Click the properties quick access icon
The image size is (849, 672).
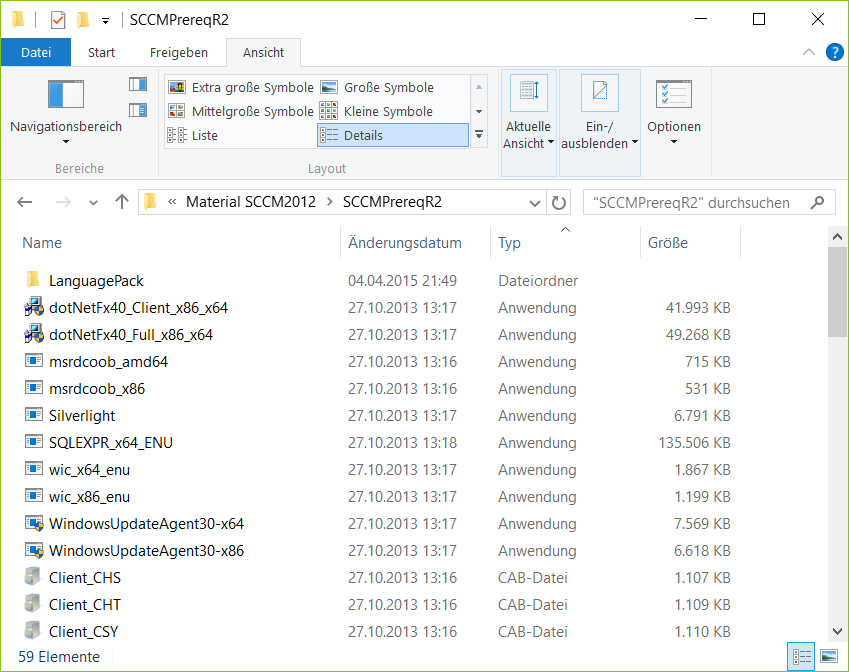tap(57, 21)
